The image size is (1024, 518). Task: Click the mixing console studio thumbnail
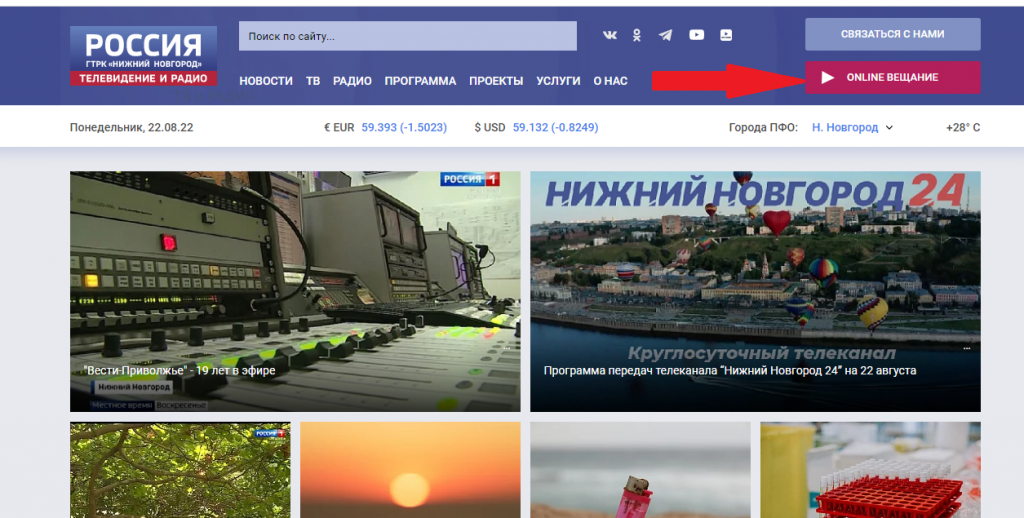[x=295, y=291]
